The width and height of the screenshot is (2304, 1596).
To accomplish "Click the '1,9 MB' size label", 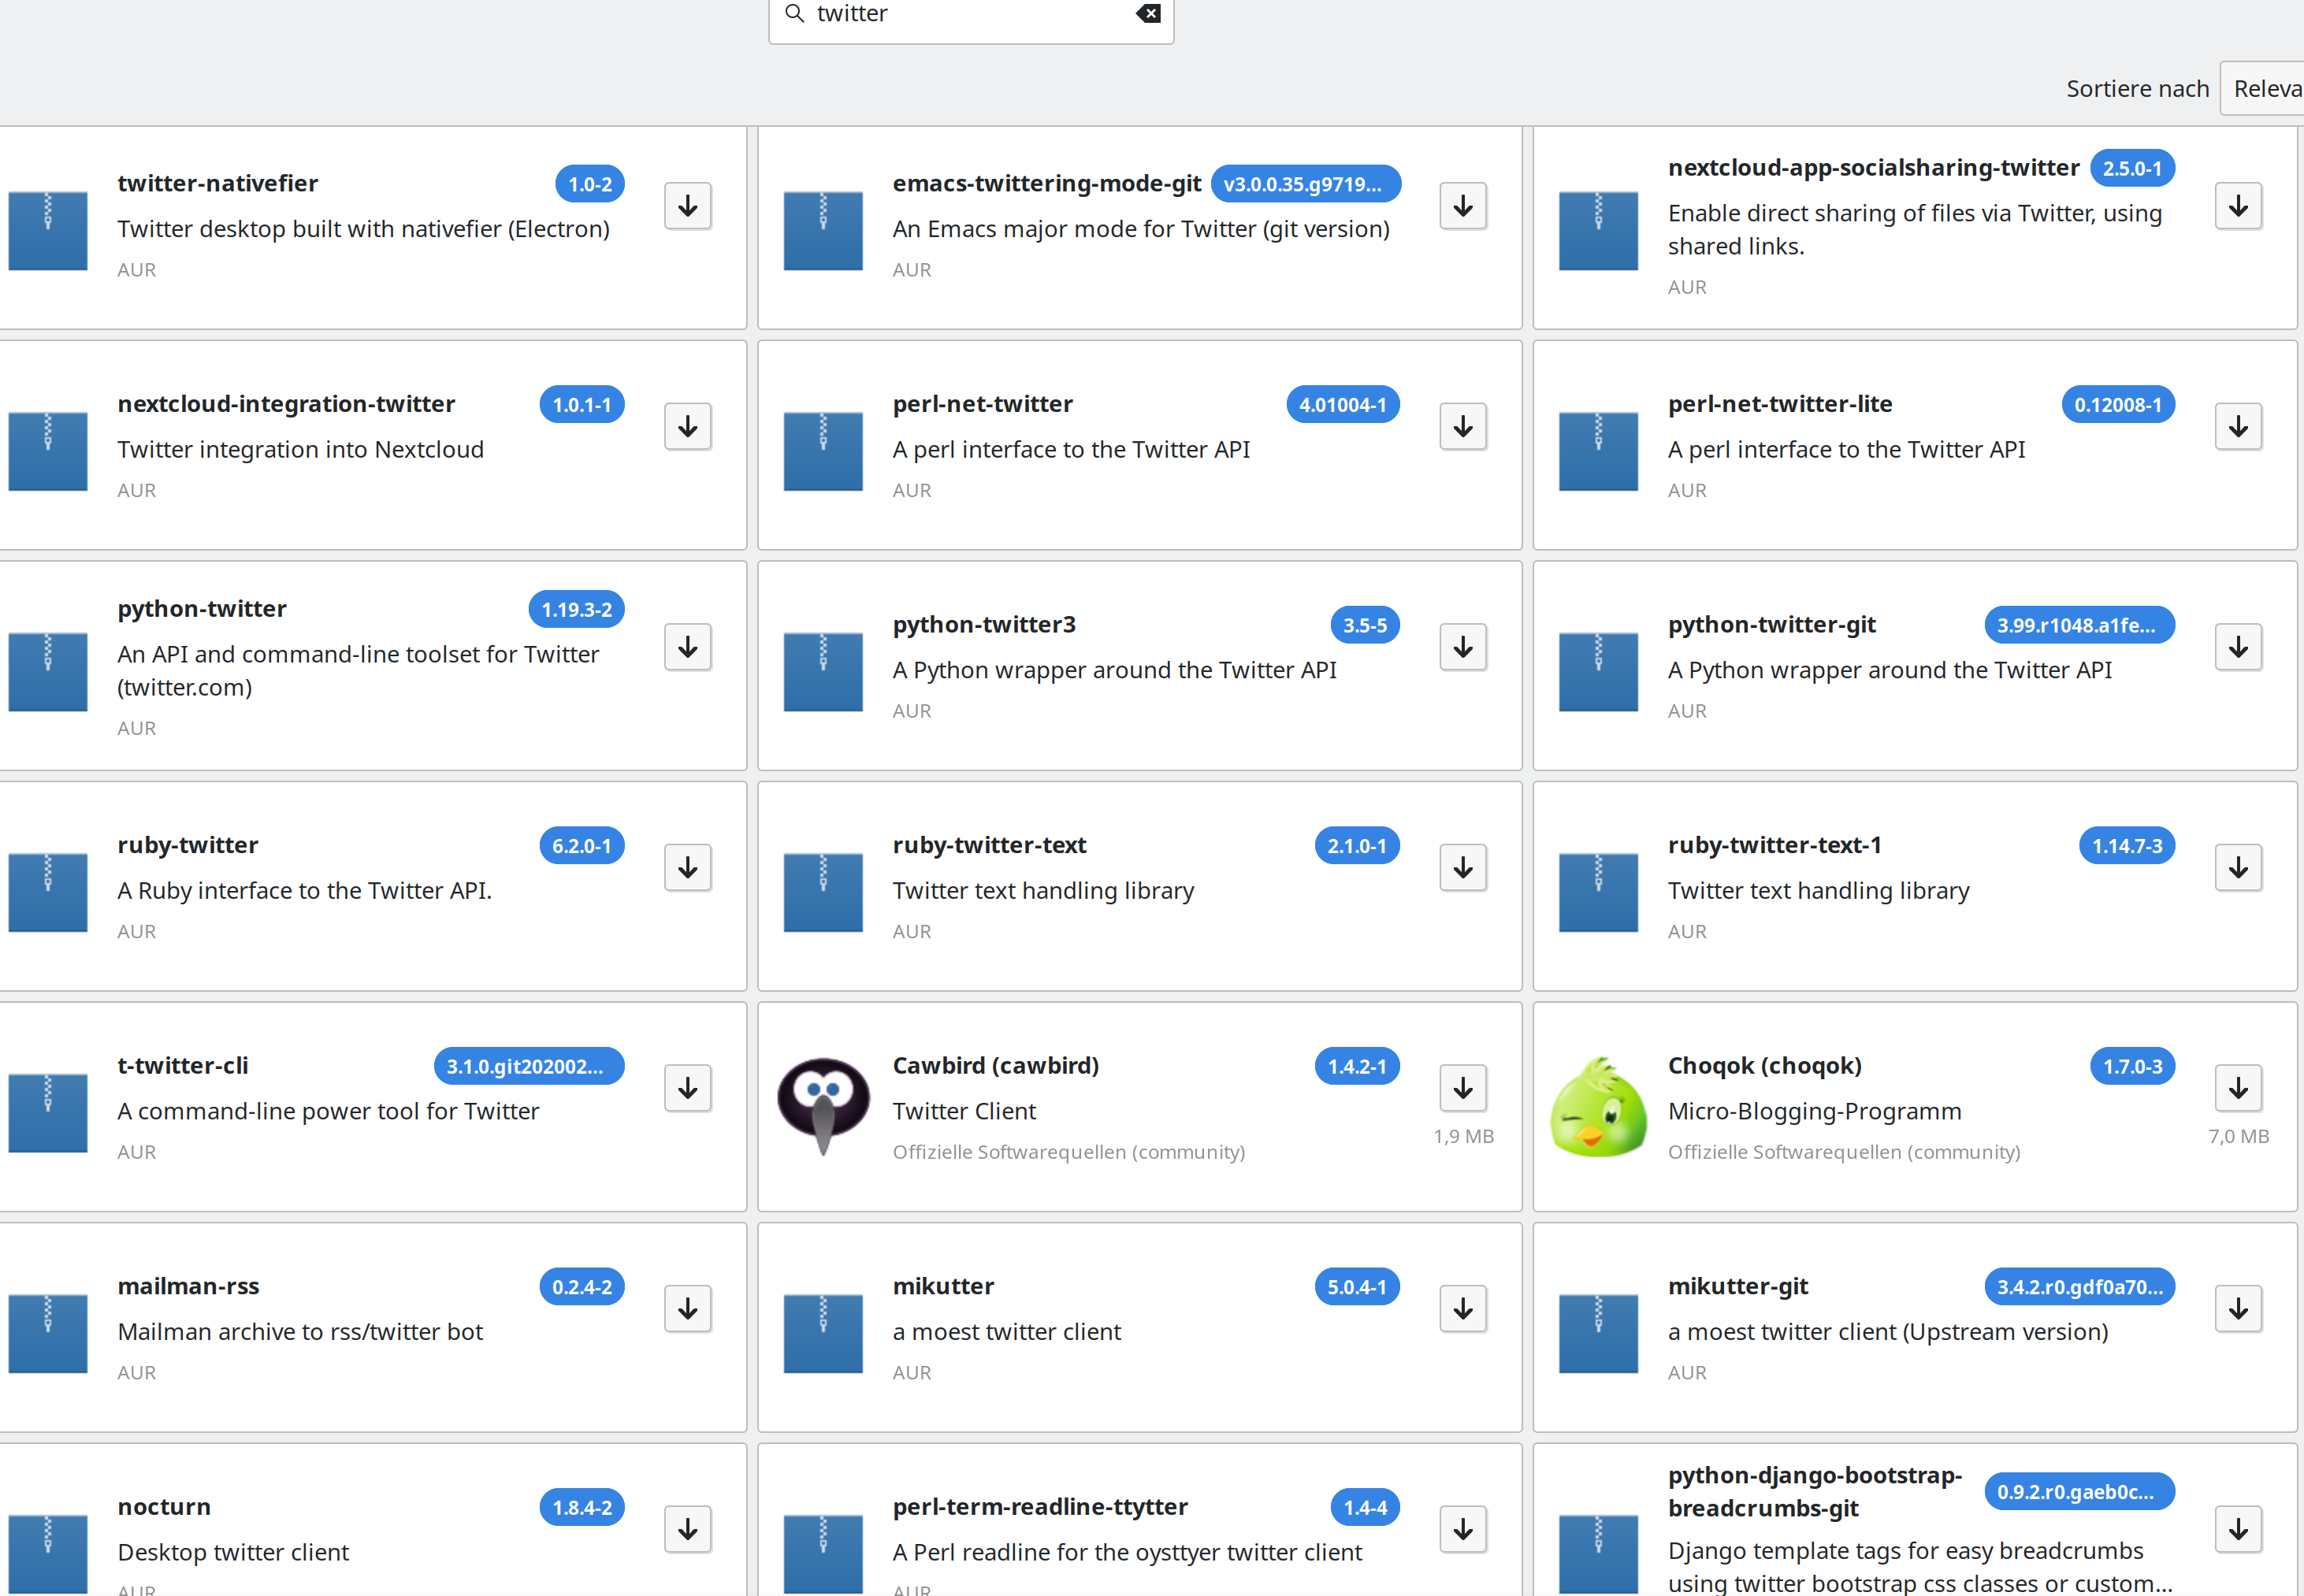I will tap(1463, 1136).
